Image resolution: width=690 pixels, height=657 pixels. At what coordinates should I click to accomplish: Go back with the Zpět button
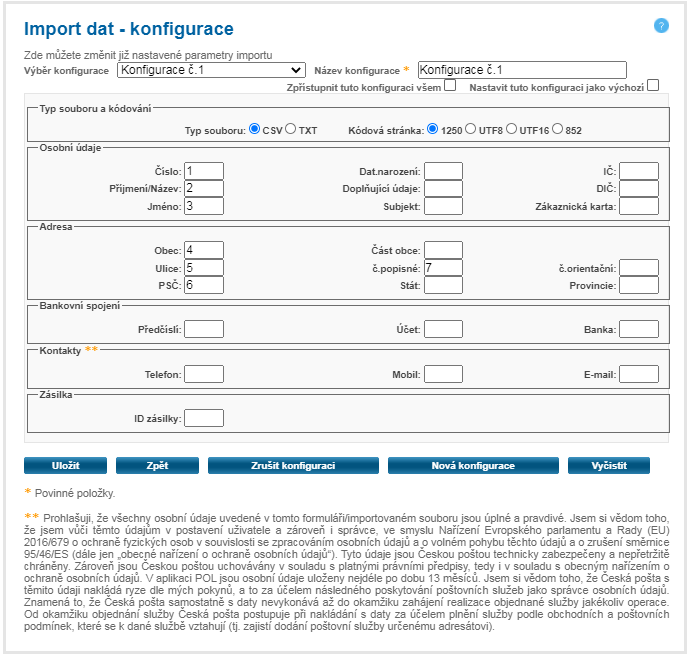156,466
